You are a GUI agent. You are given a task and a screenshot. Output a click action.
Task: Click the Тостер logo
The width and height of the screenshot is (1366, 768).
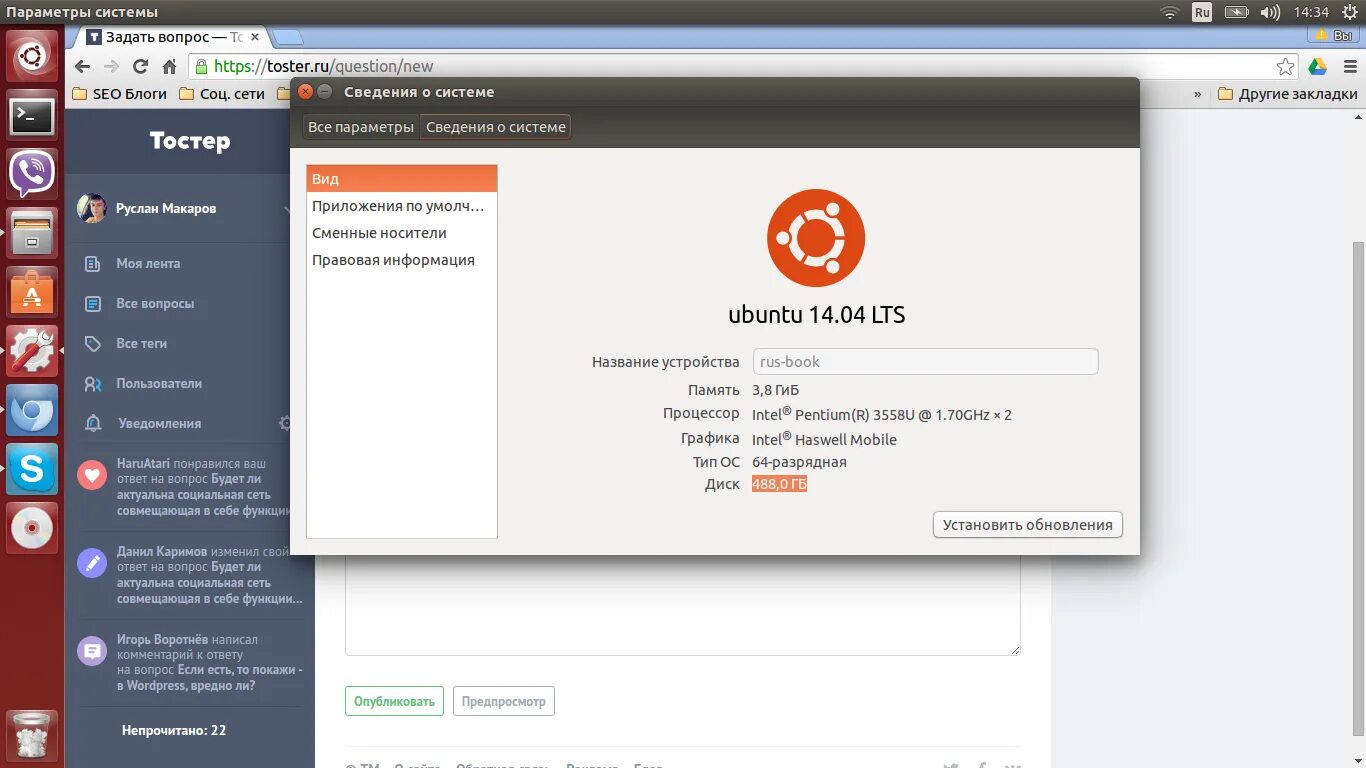coord(190,141)
